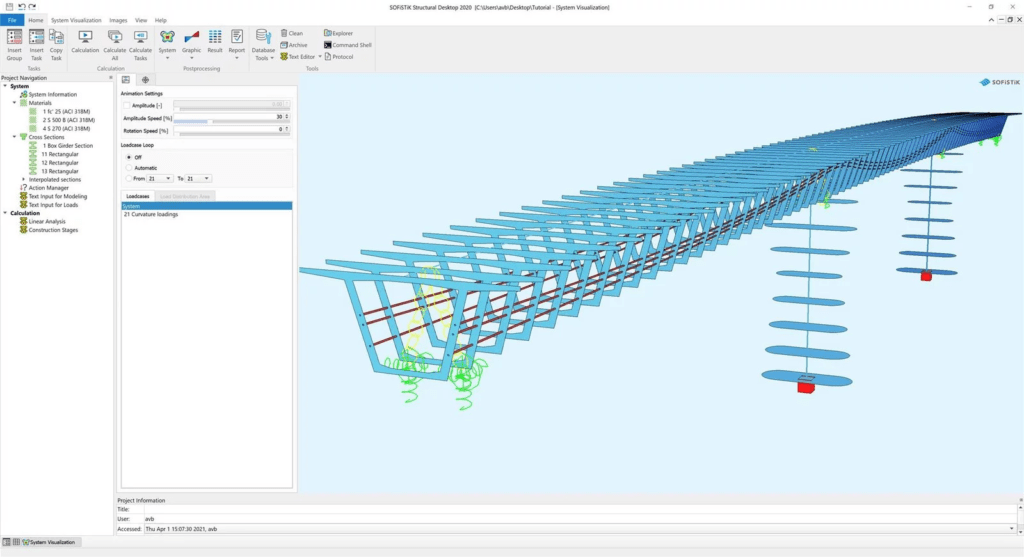Enable the Amplitude checkbox
The image size is (1024, 557).
[127, 105]
